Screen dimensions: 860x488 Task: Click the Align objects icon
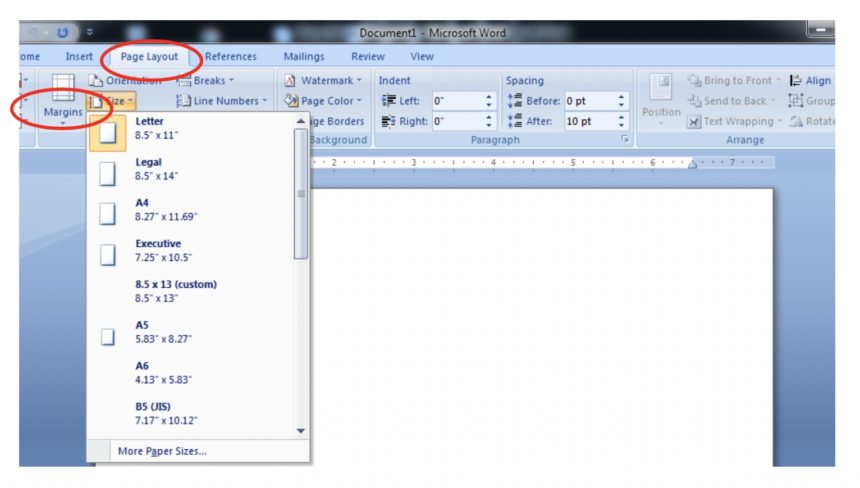(x=795, y=81)
